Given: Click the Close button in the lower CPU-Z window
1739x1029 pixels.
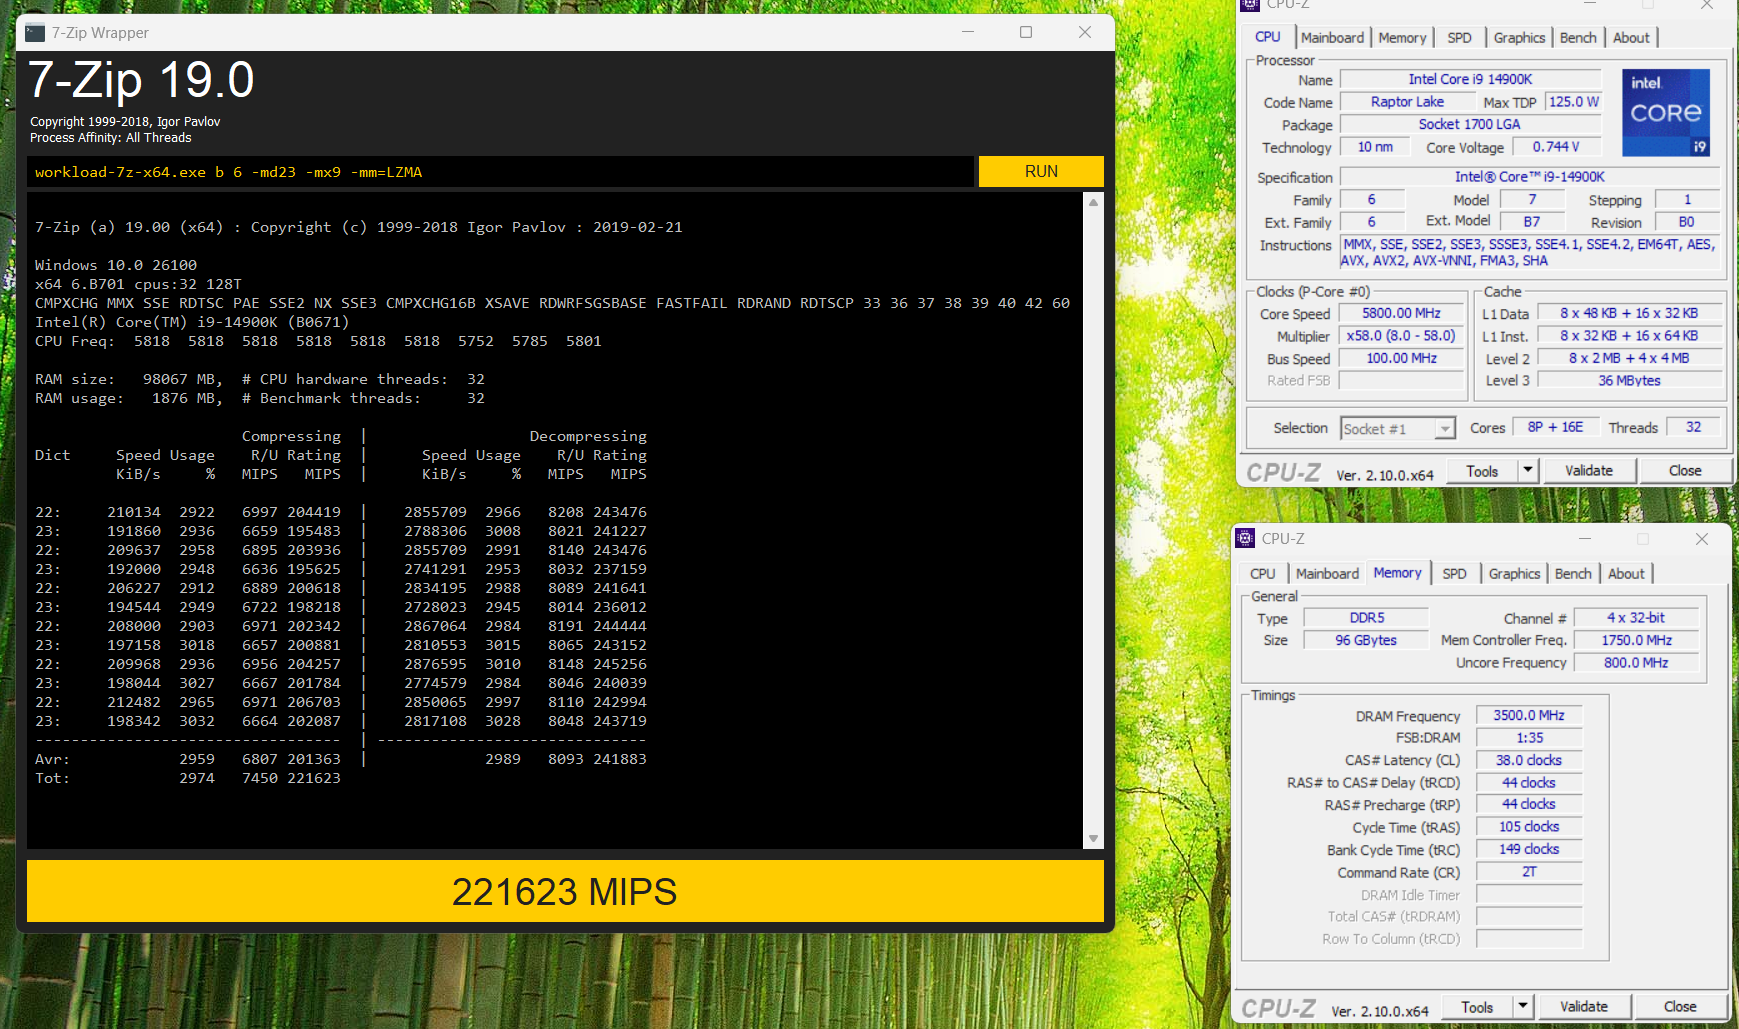Looking at the screenshot, I should (x=1680, y=1007).
